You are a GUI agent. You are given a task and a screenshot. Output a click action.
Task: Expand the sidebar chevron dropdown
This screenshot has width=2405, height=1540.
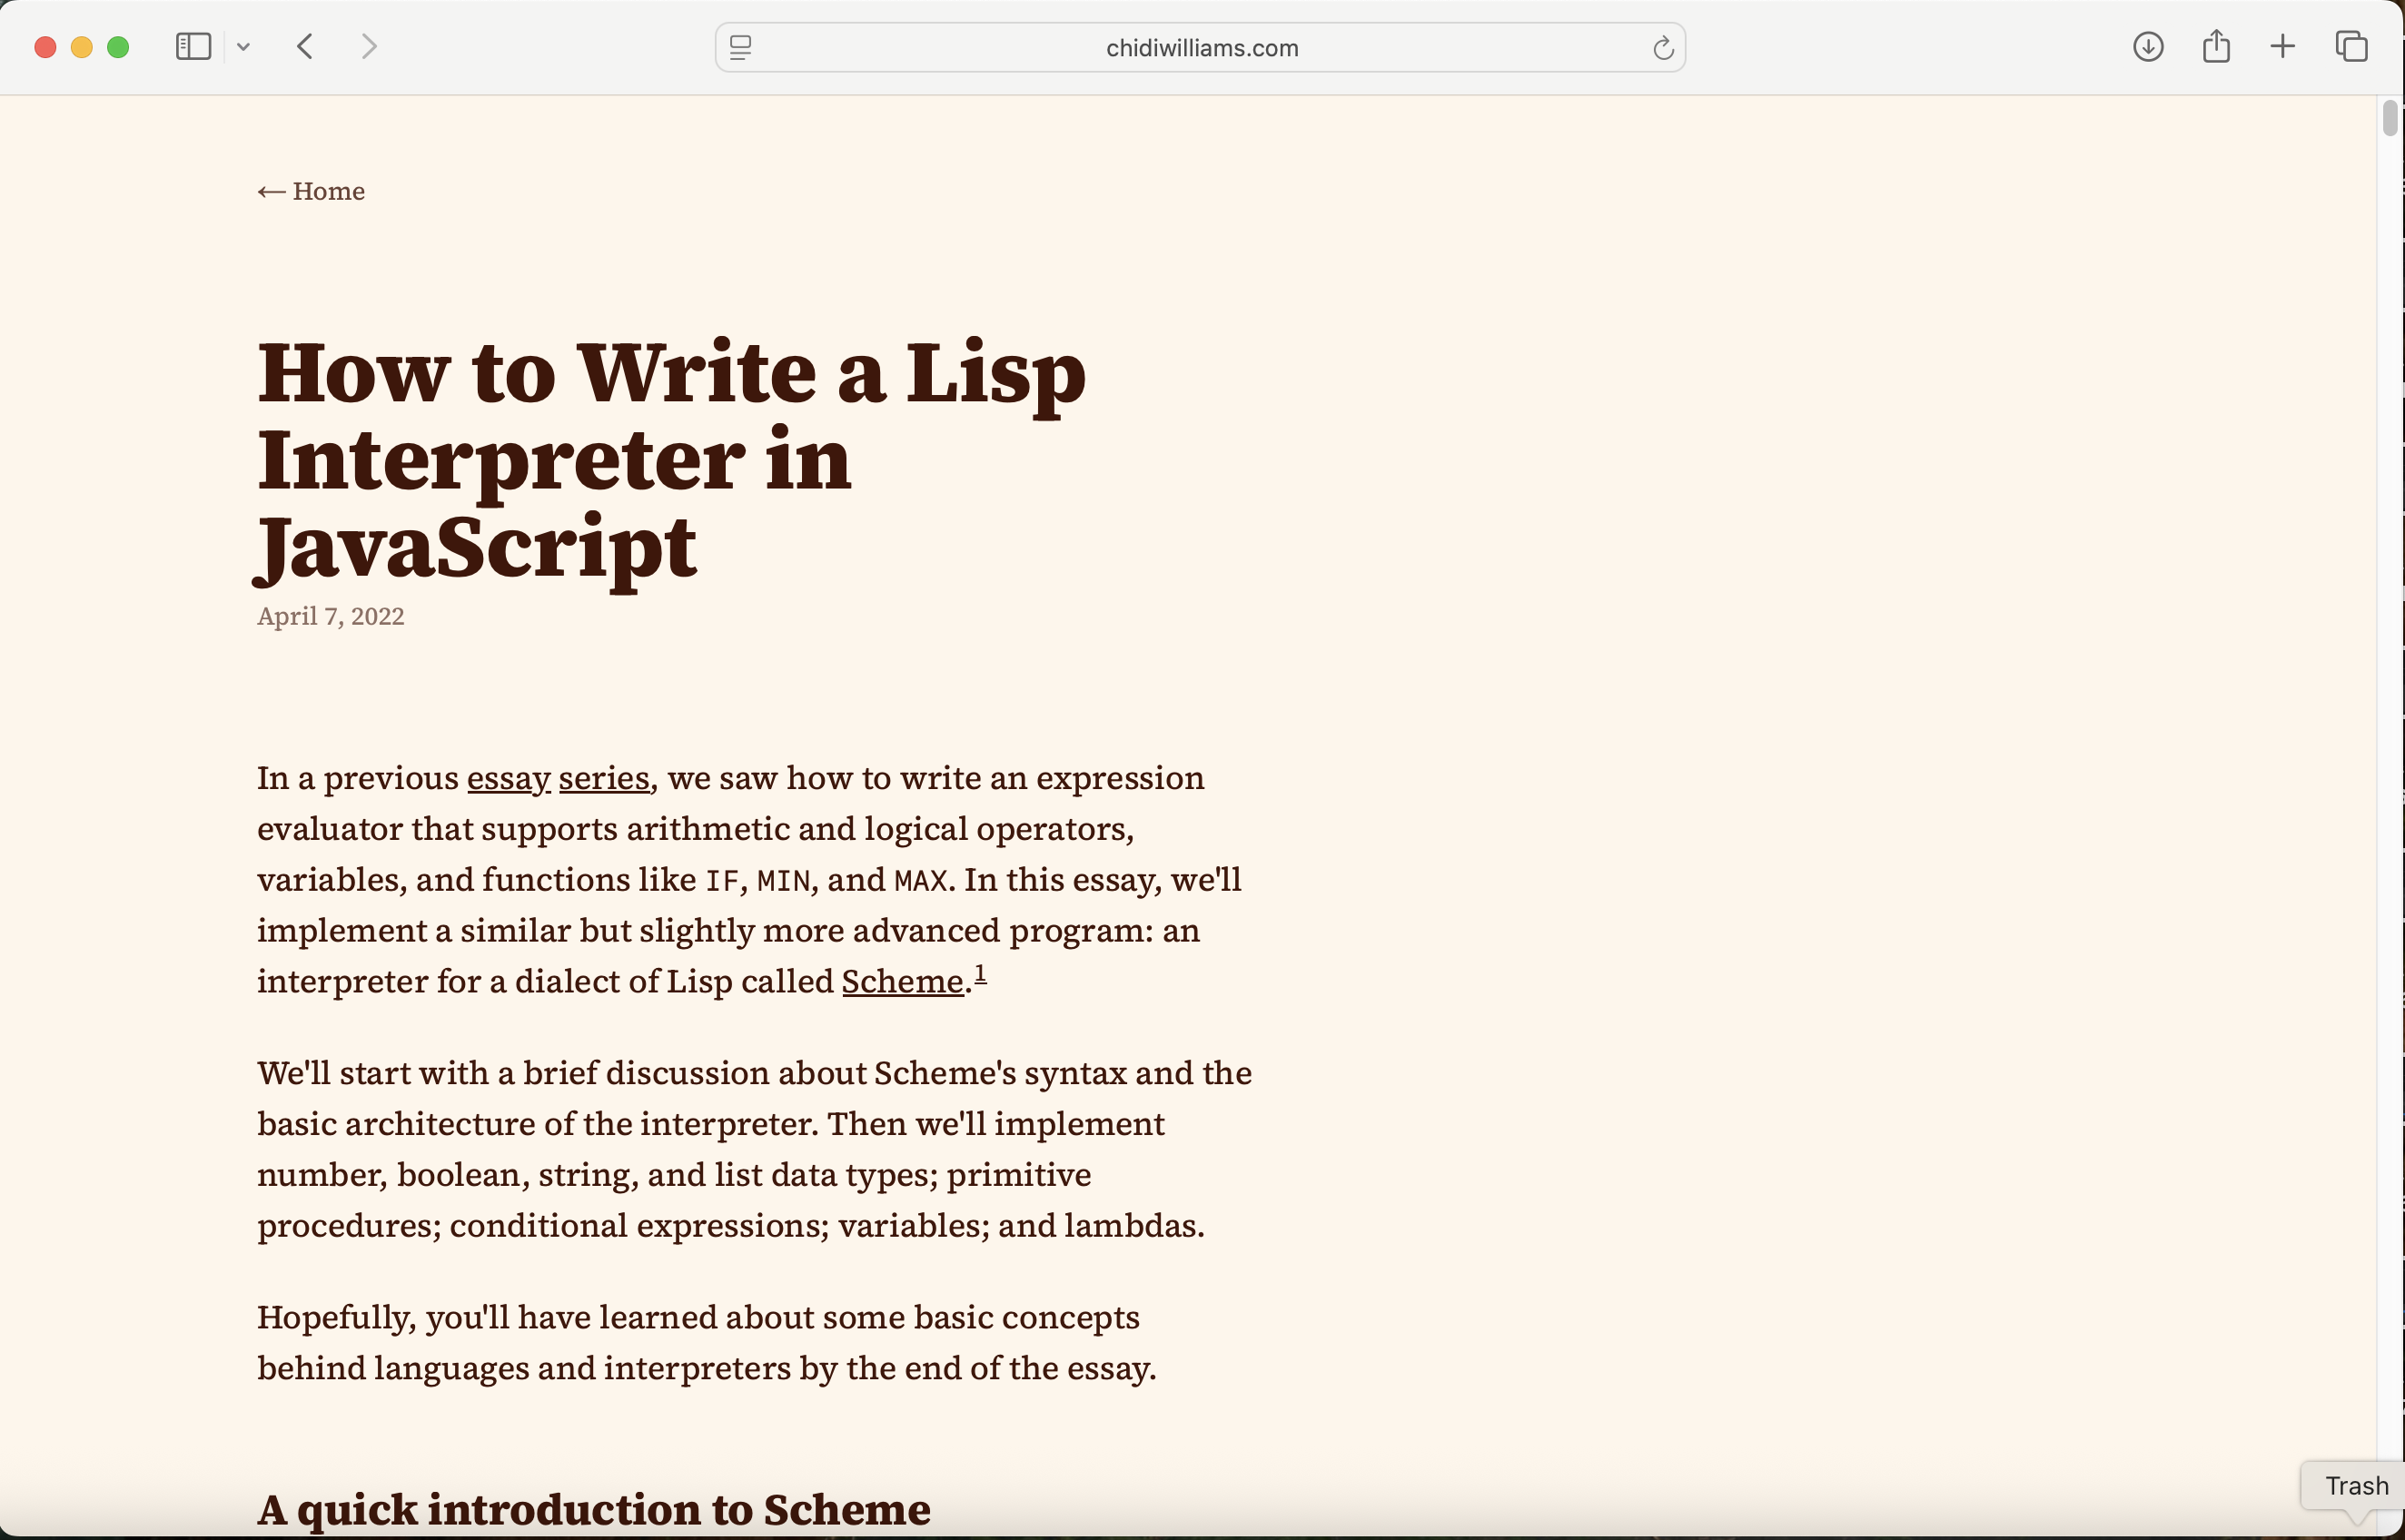click(244, 46)
